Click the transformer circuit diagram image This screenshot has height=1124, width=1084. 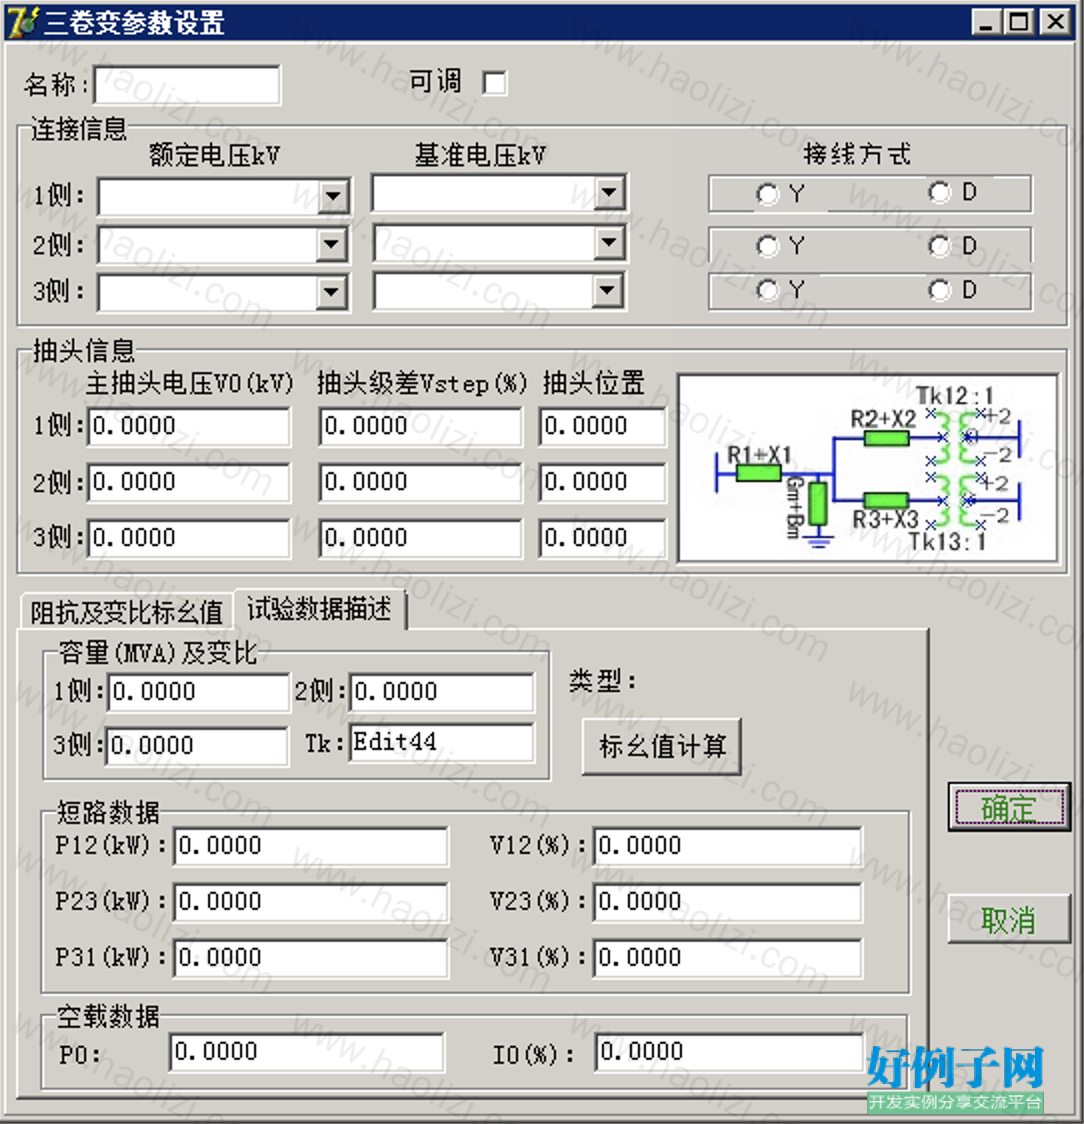click(867, 467)
